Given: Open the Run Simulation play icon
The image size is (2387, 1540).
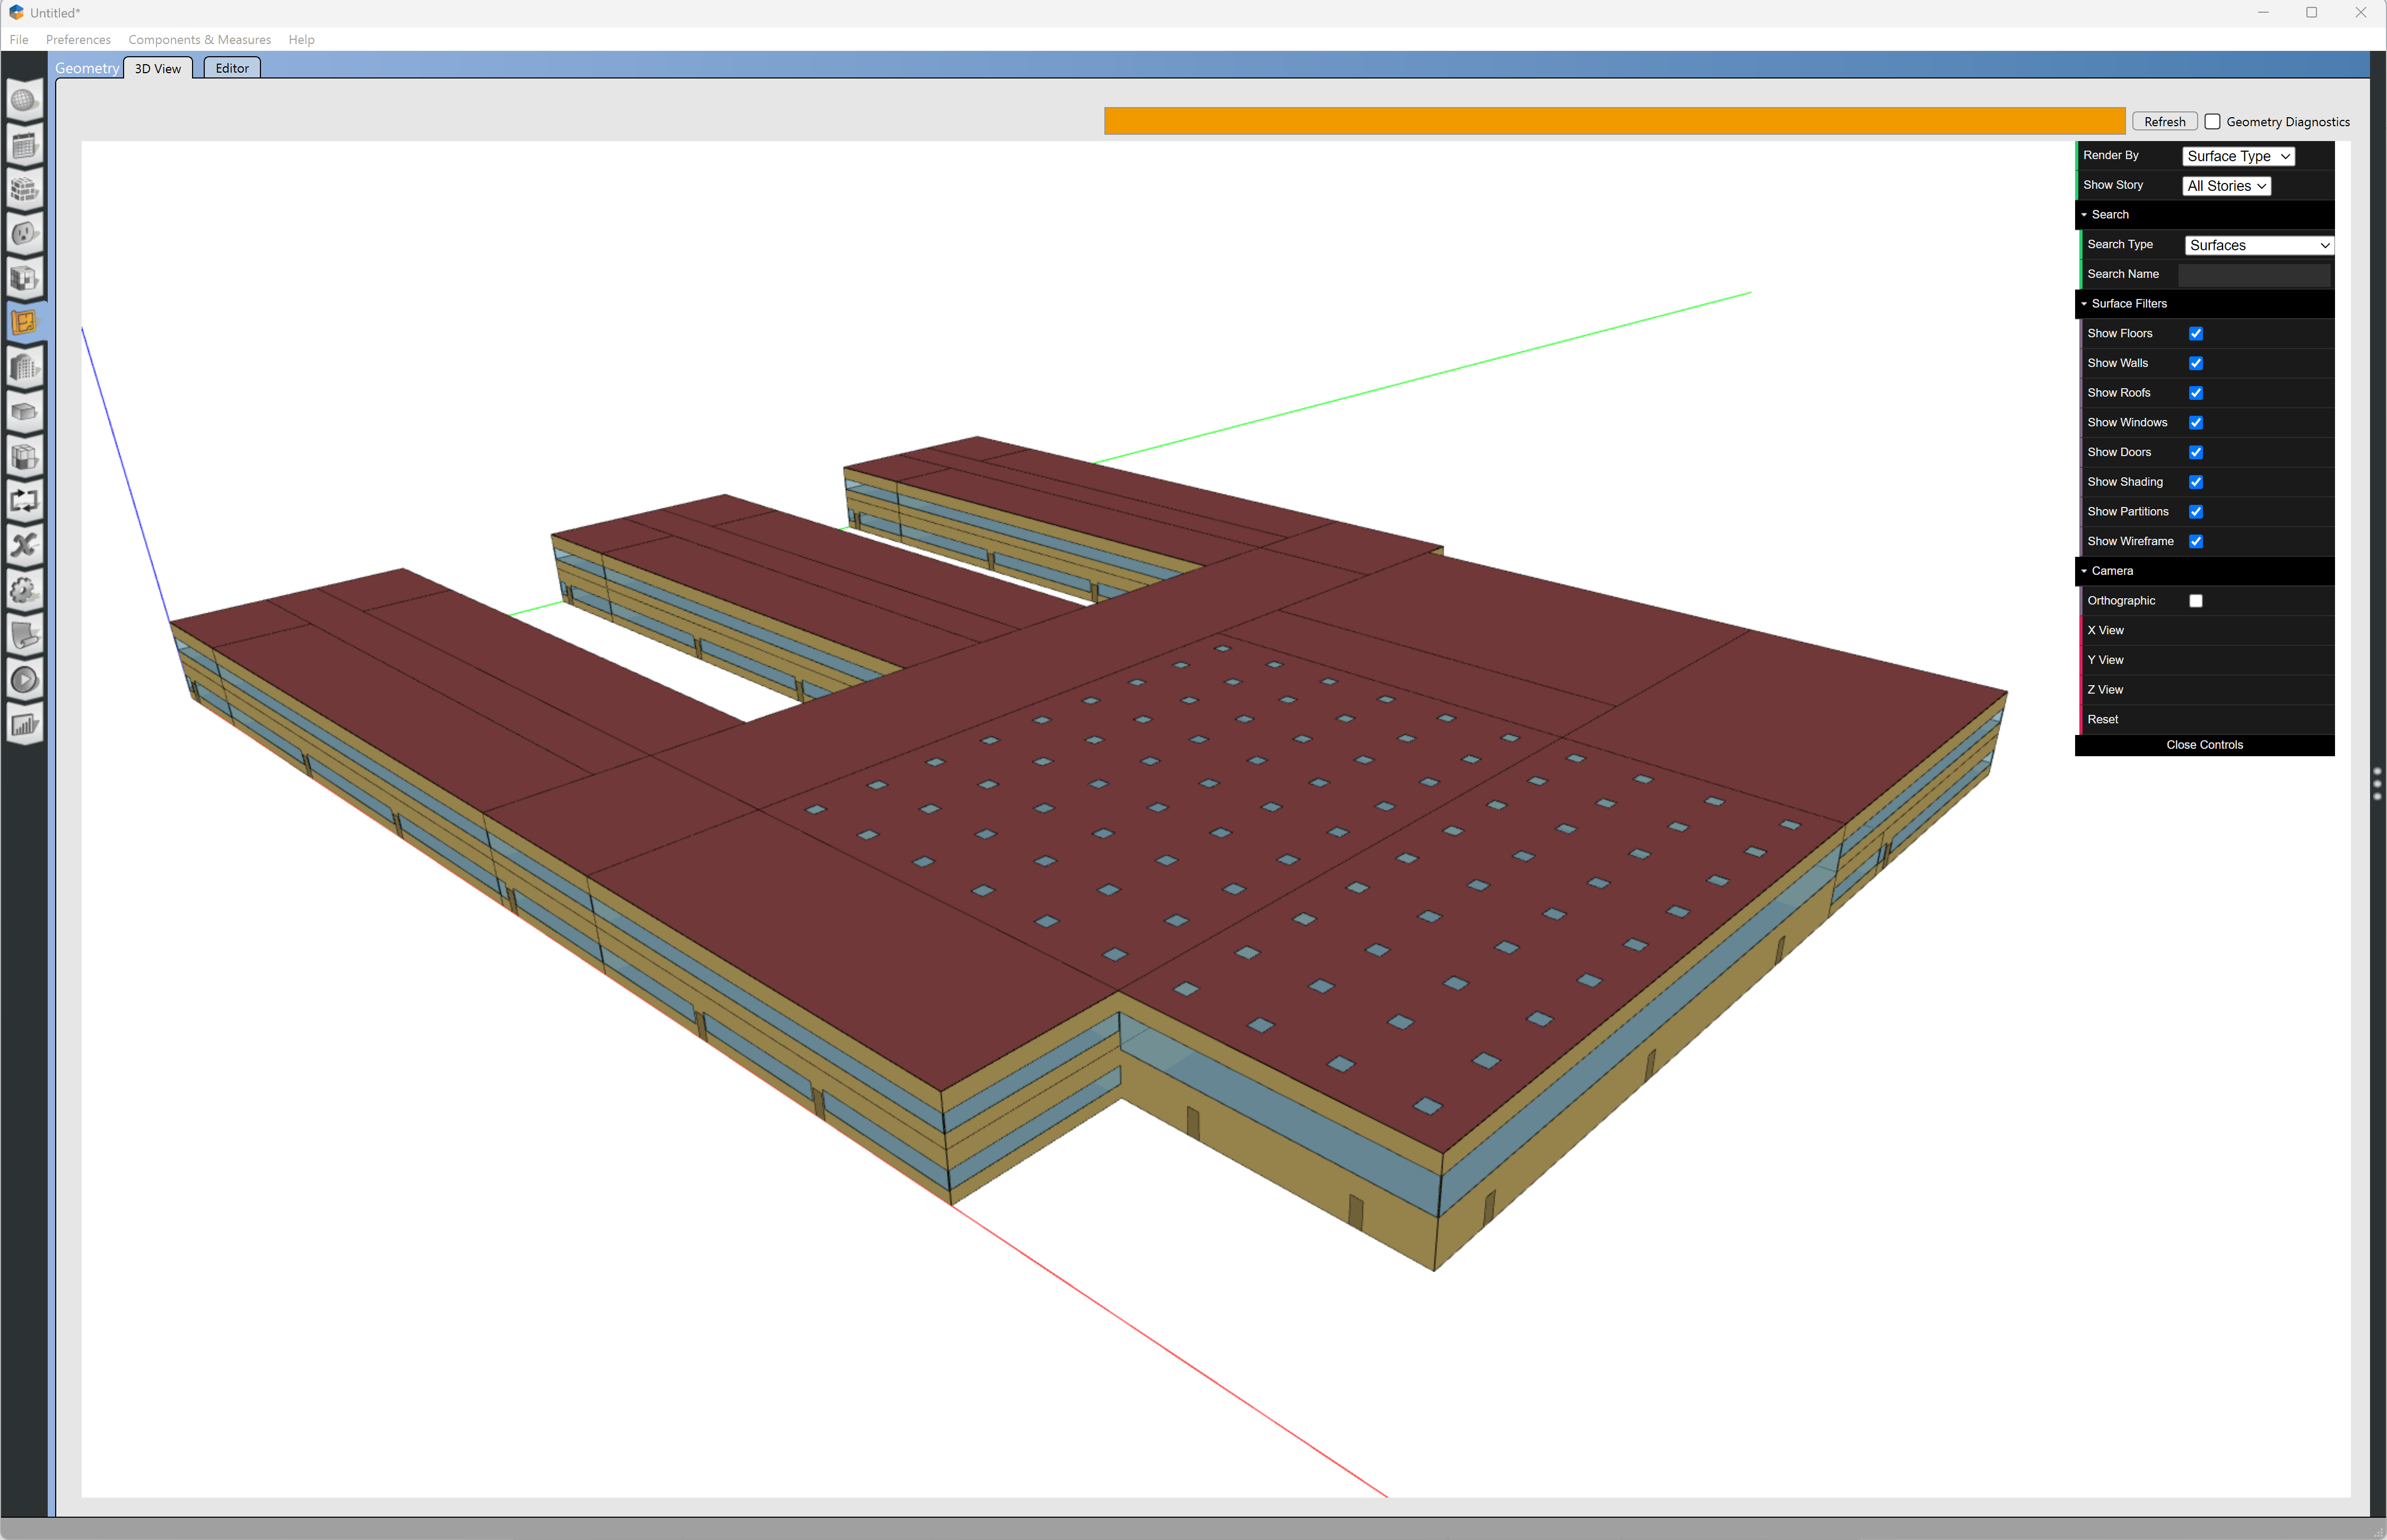Looking at the screenshot, I should click(x=24, y=680).
